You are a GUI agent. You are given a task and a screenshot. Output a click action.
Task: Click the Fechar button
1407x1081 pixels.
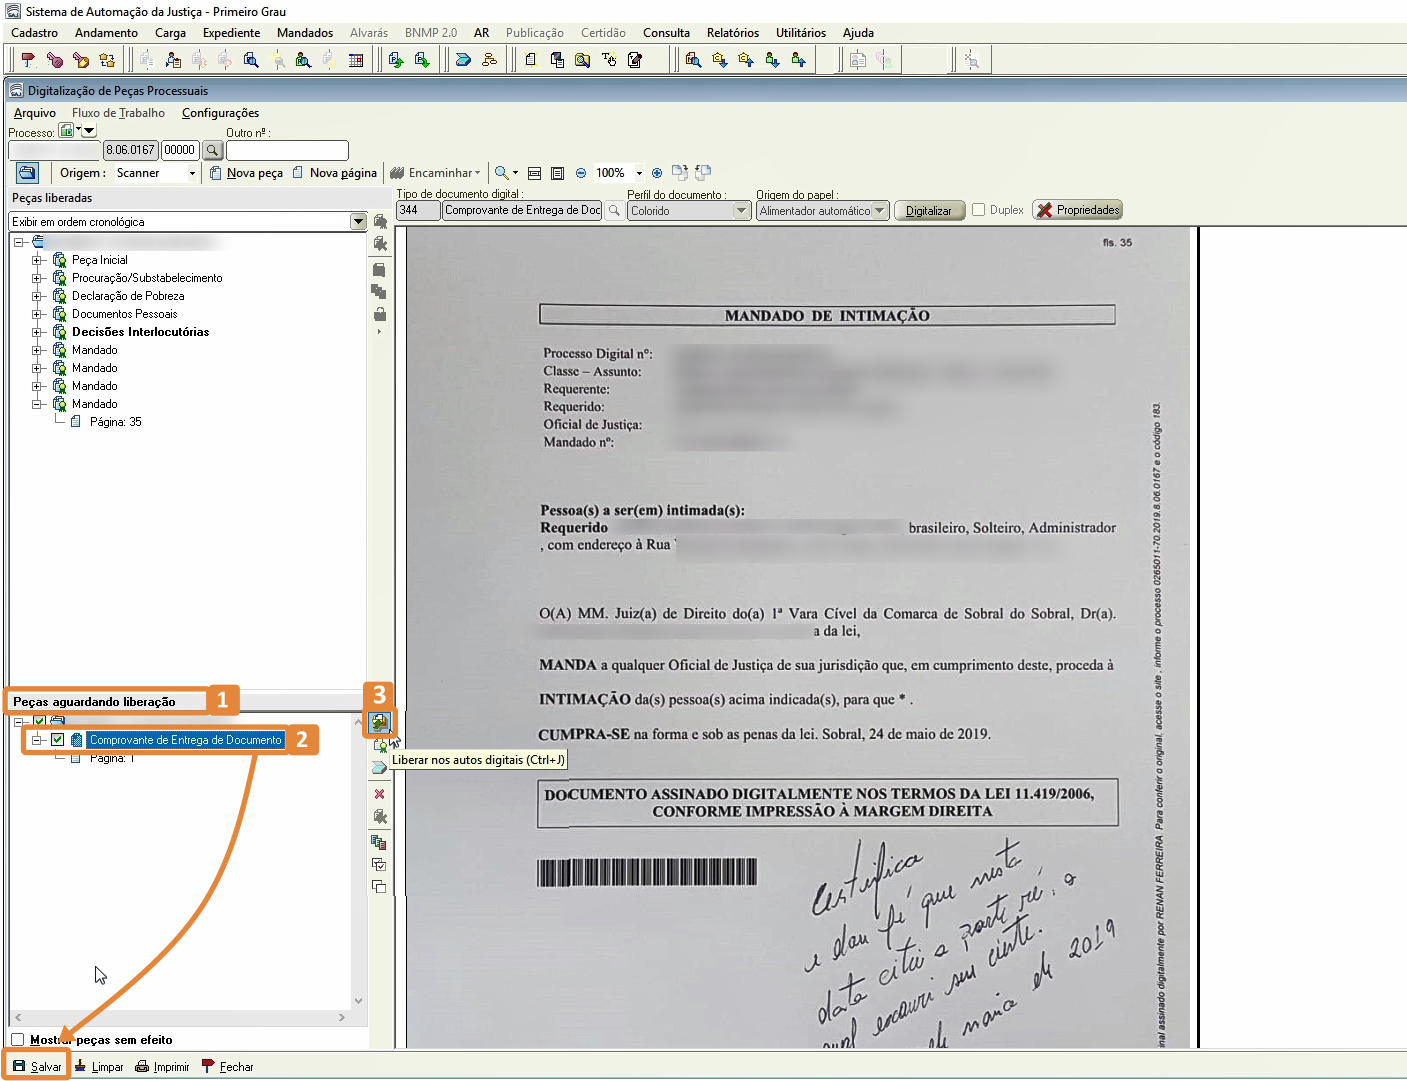(228, 1067)
